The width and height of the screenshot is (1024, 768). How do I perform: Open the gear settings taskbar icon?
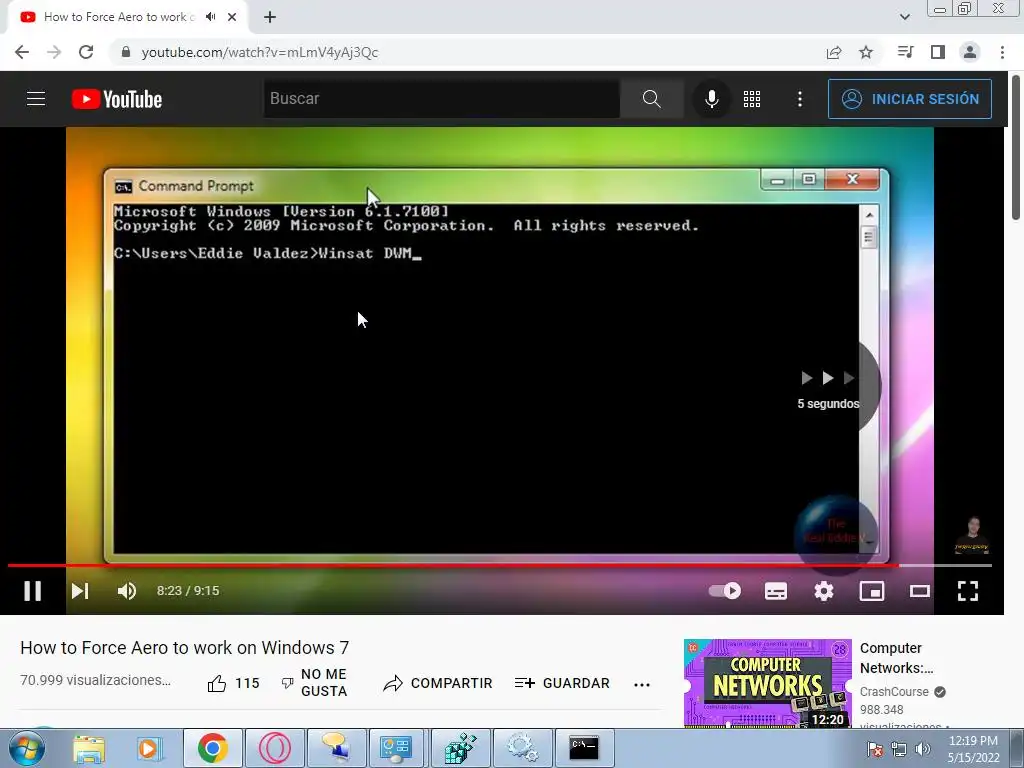click(522, 748)
